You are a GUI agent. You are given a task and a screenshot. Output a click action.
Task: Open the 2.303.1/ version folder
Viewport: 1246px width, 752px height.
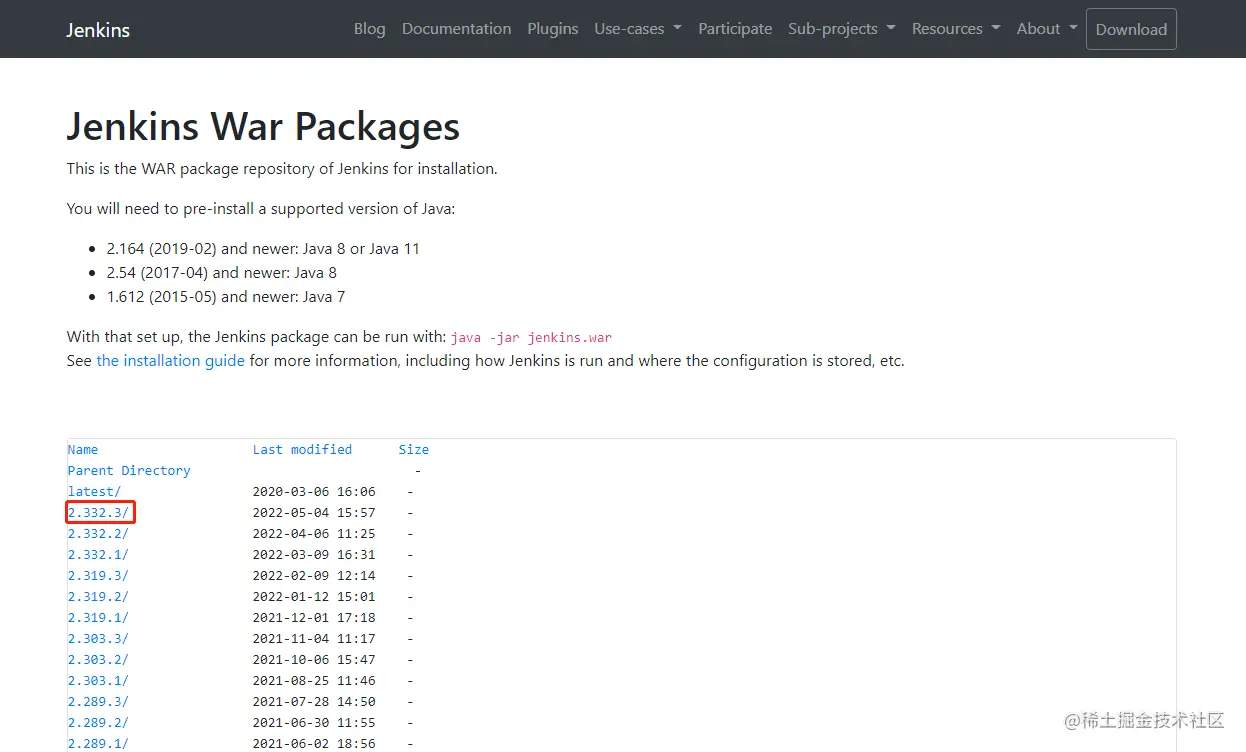click(98, 681)
